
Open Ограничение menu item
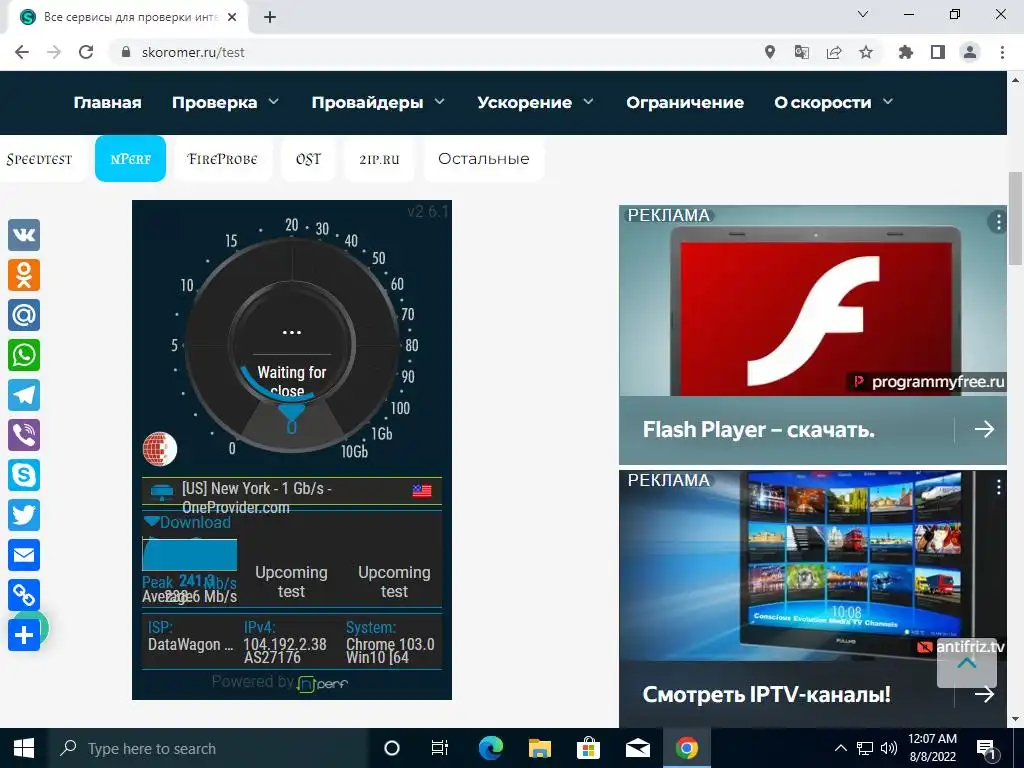[685, 103]
